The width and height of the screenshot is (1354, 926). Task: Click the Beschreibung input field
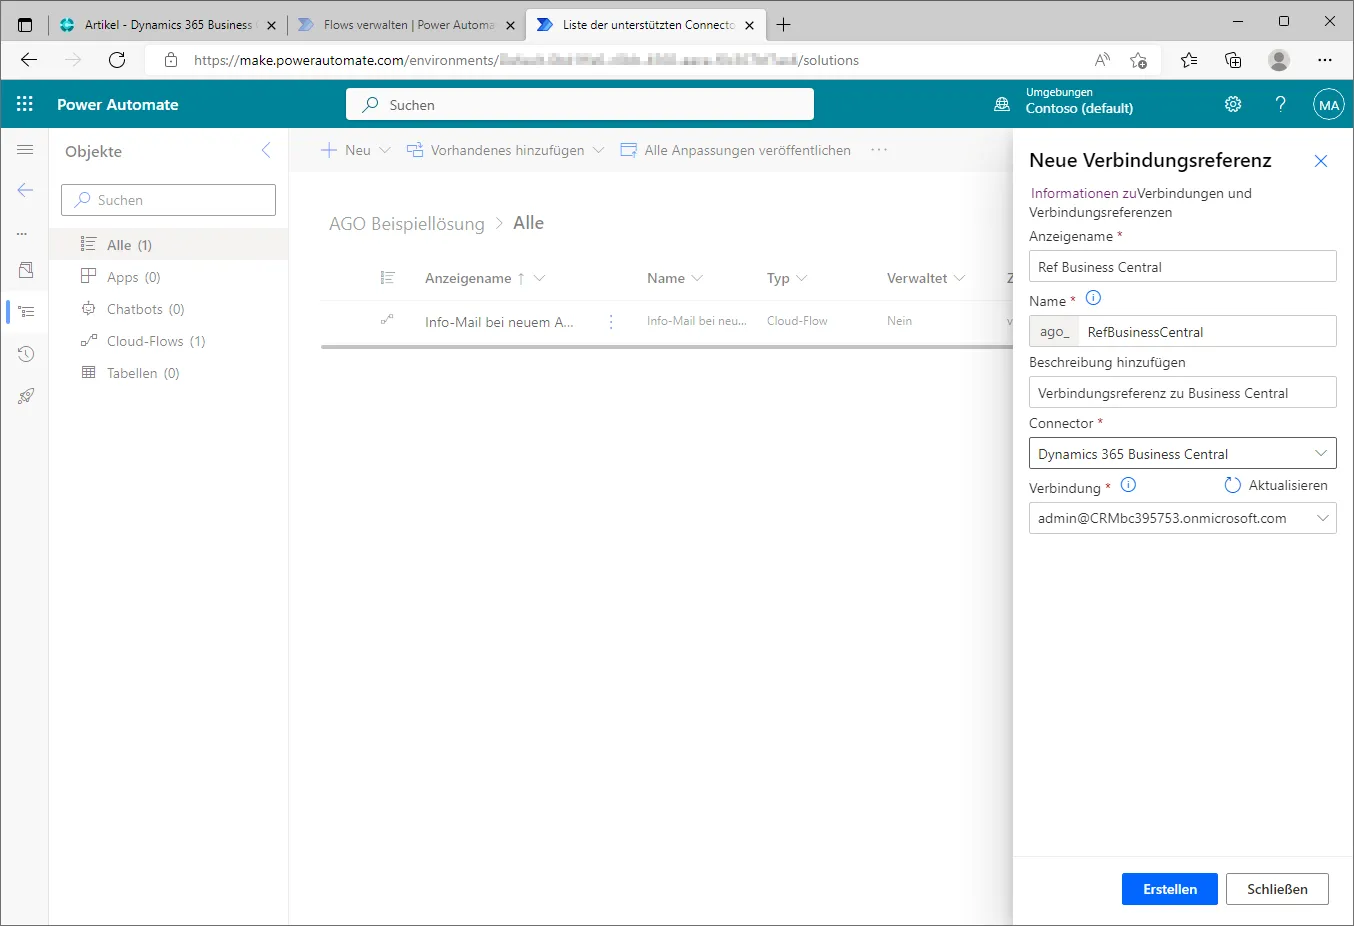(1182, 393)
